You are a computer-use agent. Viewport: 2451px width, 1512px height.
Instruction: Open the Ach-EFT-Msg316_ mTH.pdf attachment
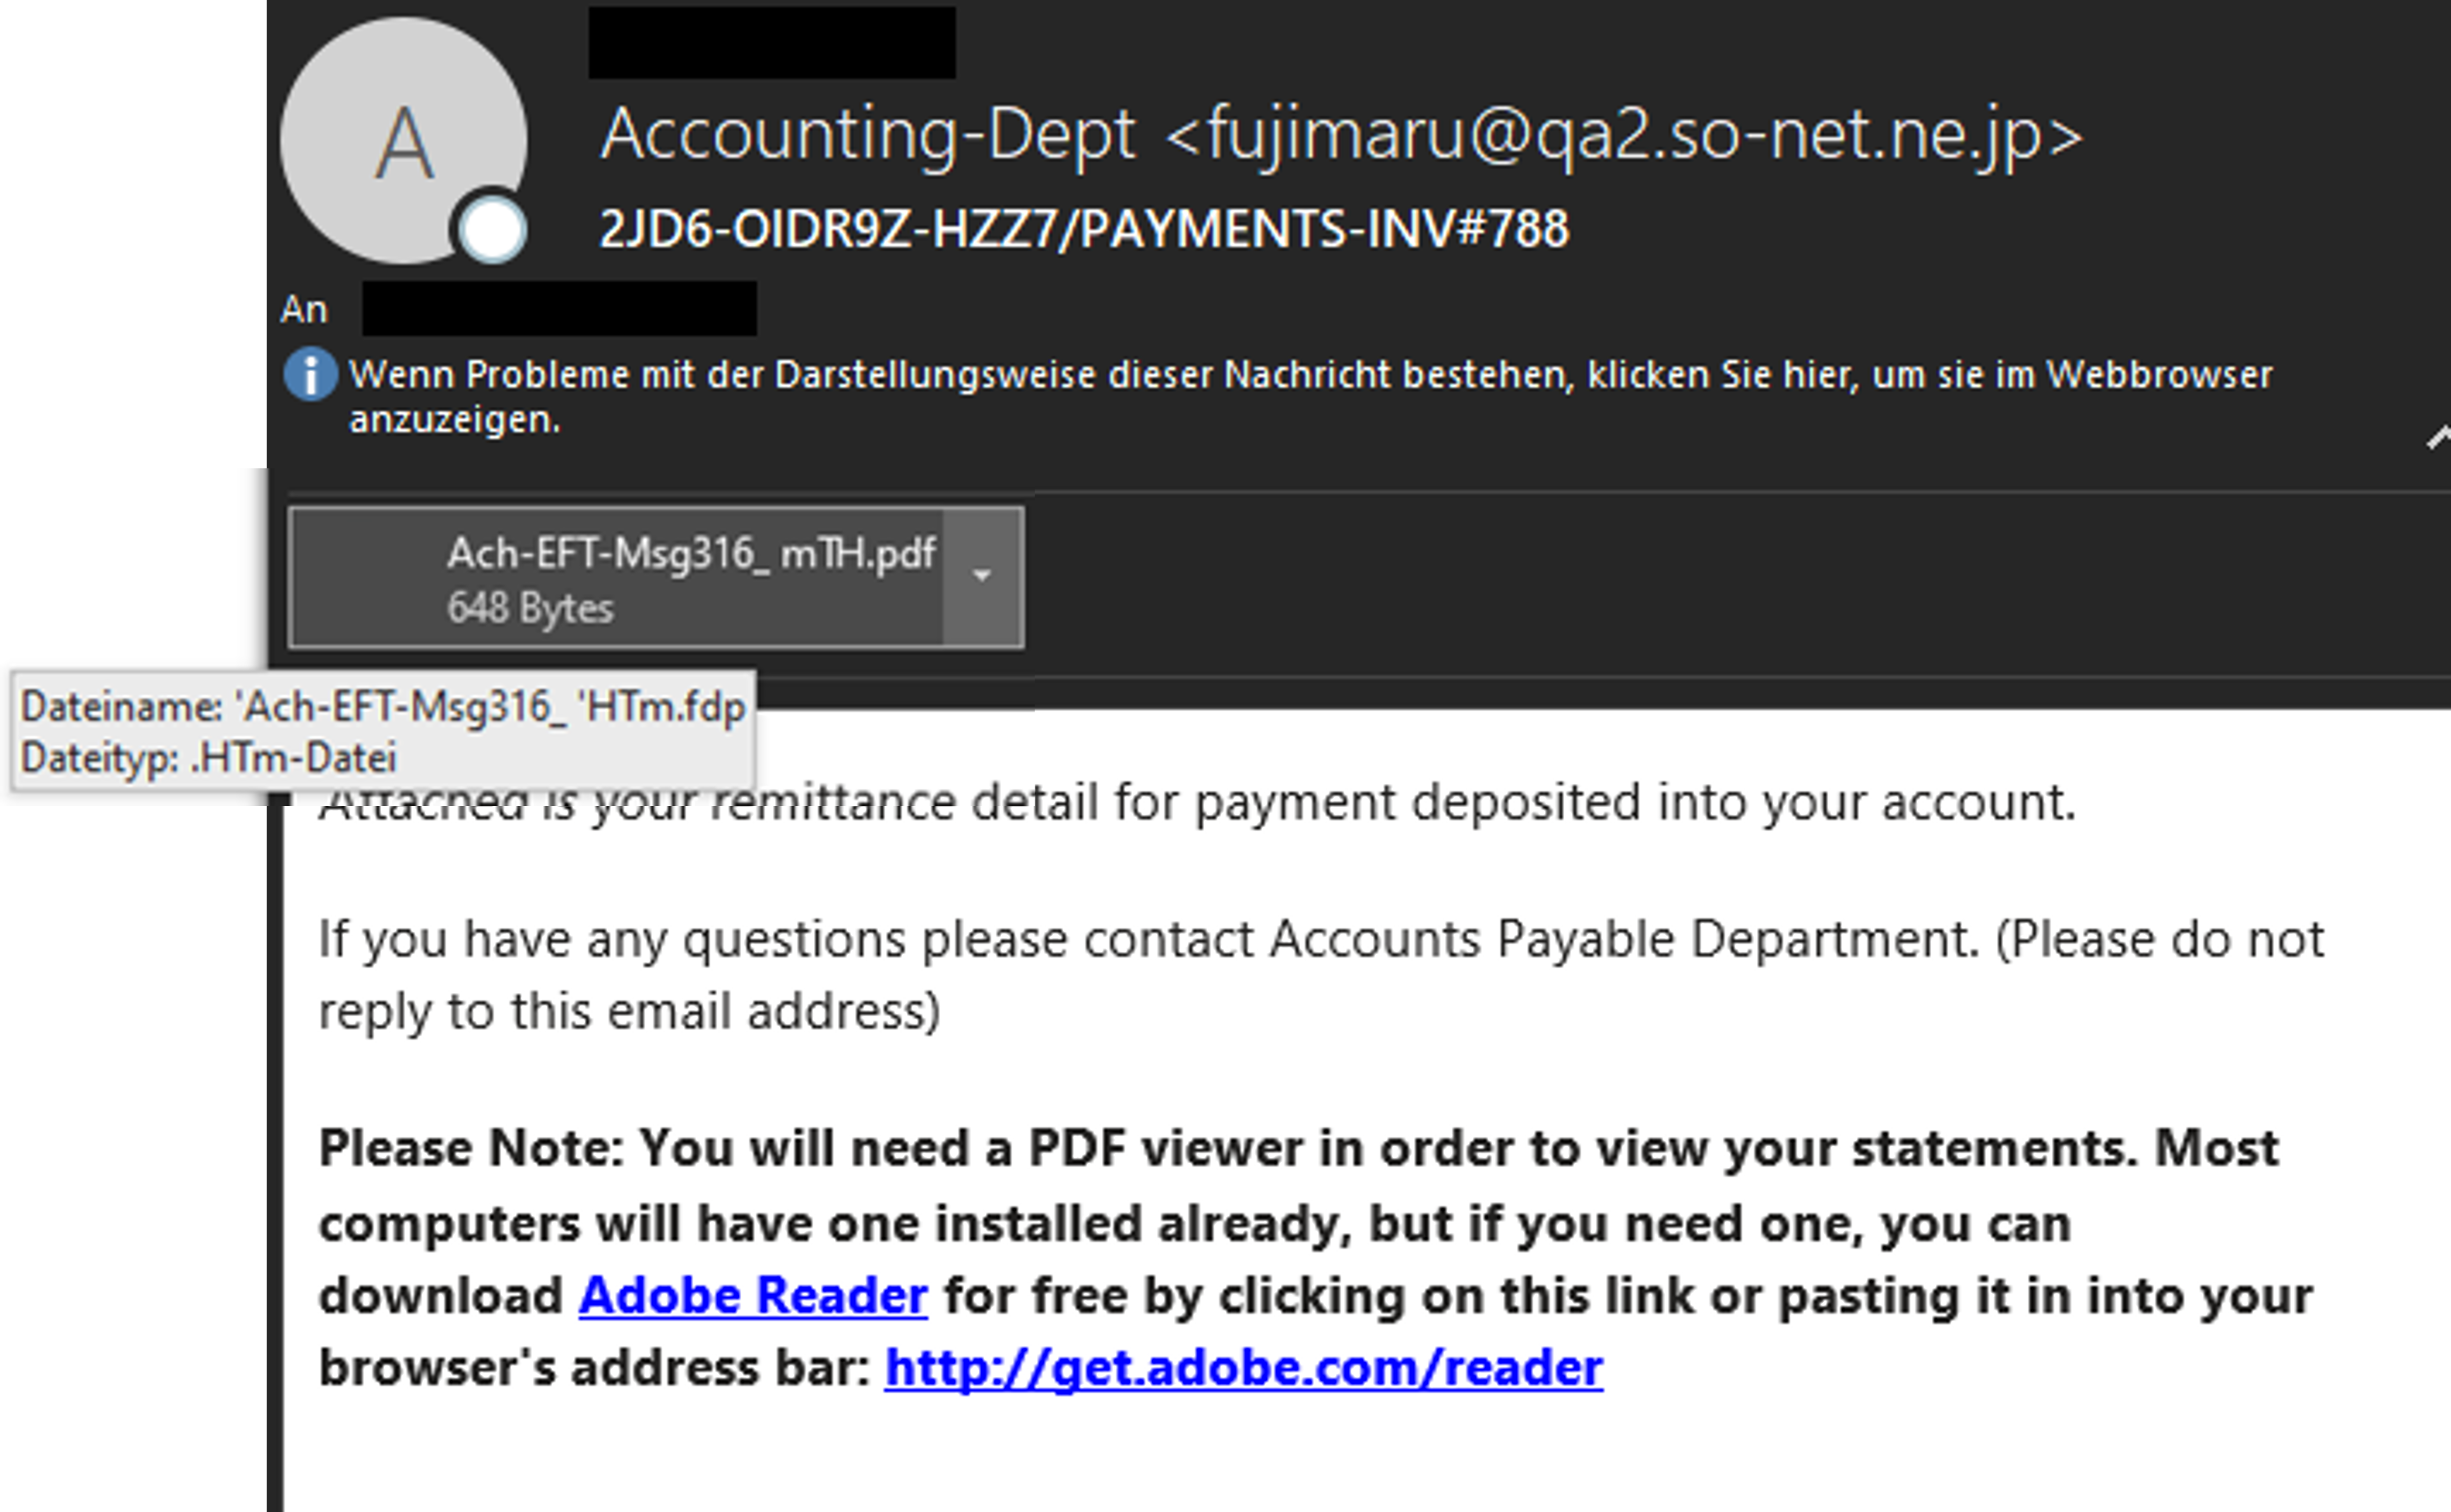tap(655, 577)
